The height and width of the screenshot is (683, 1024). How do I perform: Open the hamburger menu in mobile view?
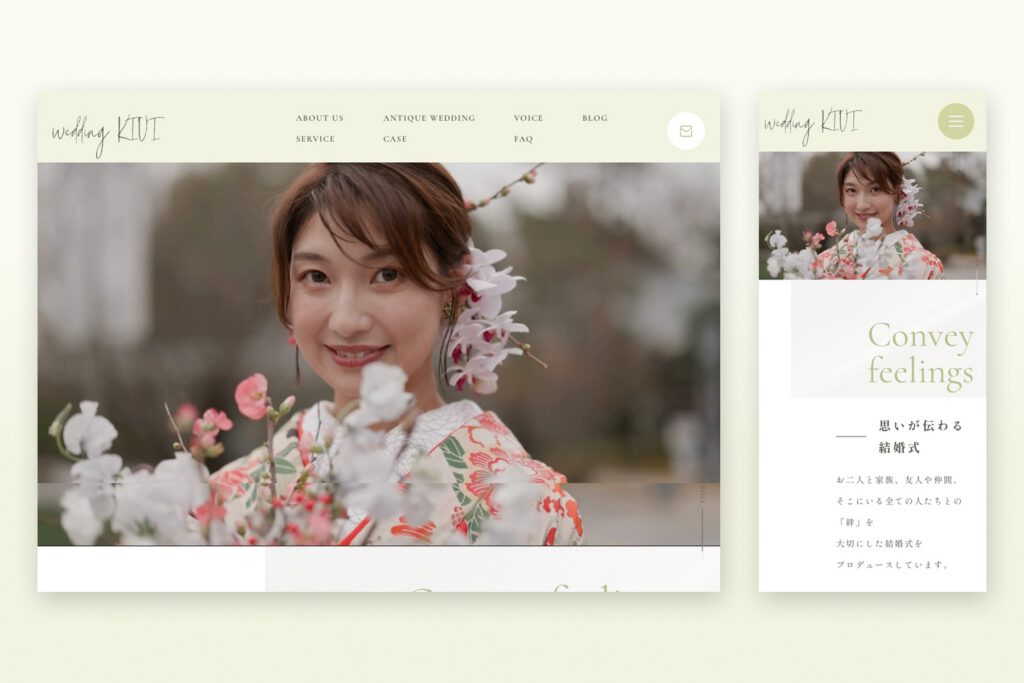(955, 121)
